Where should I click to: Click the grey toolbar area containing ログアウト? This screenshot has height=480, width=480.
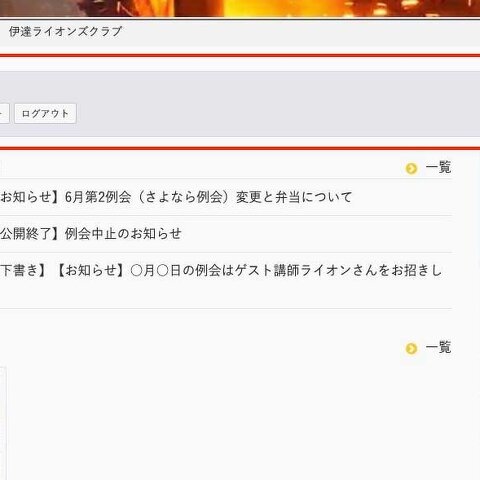pos(240,104)
